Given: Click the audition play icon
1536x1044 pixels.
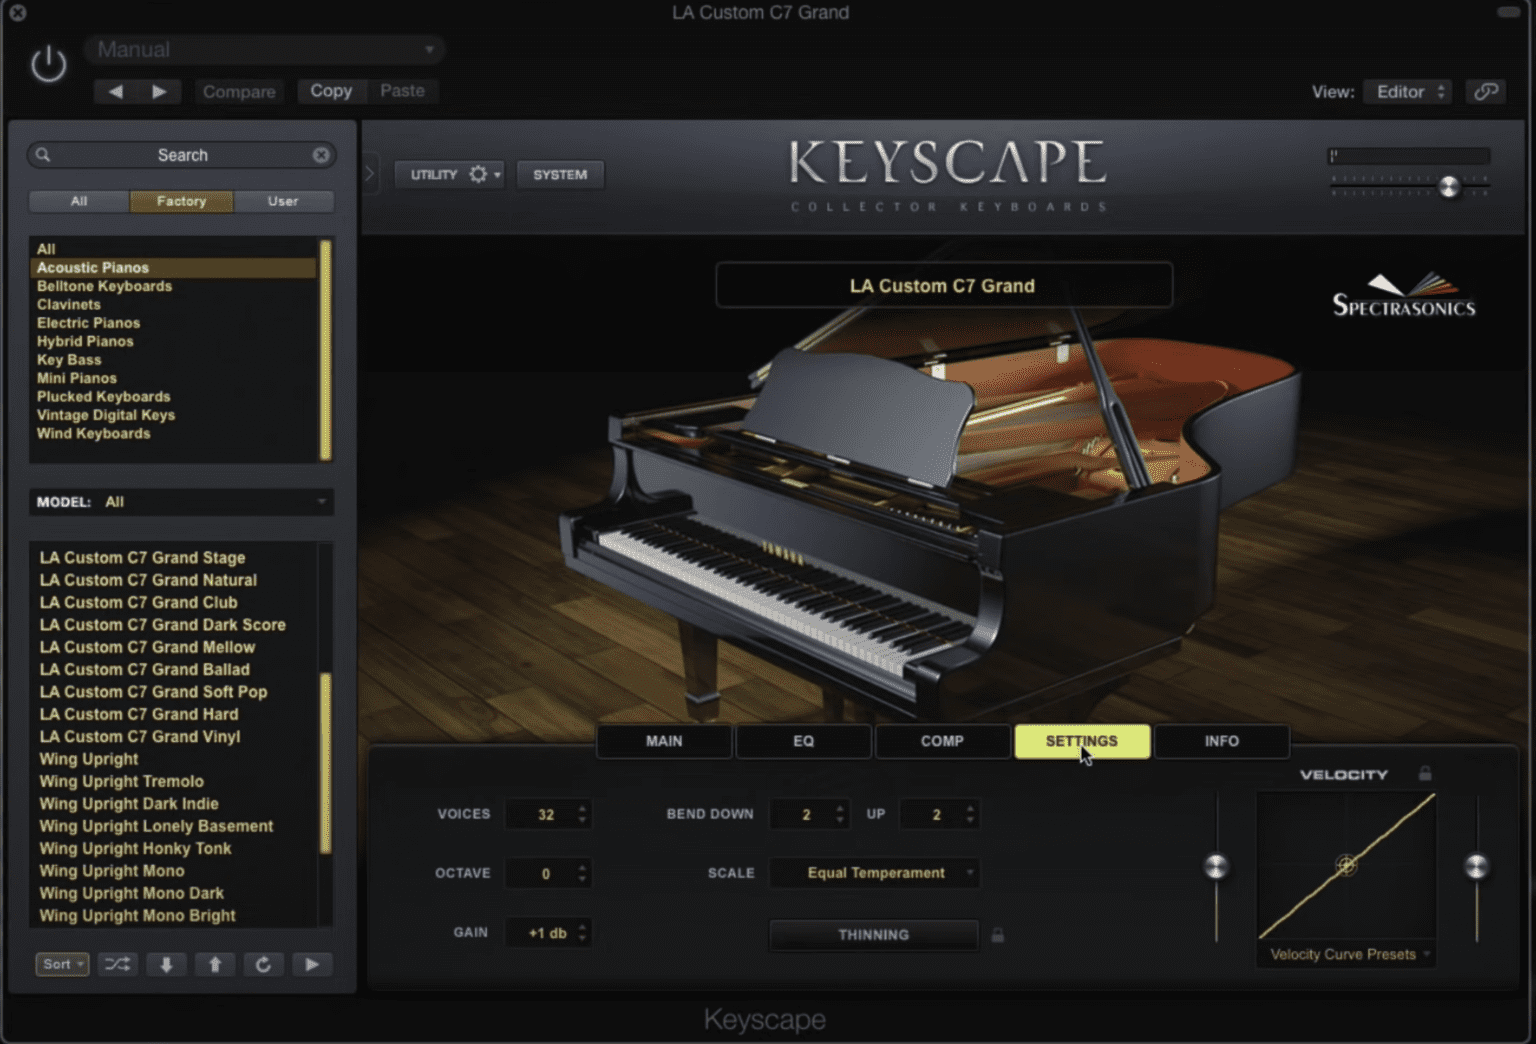Looking at the screenshot, I should click(x=312, y=964).
